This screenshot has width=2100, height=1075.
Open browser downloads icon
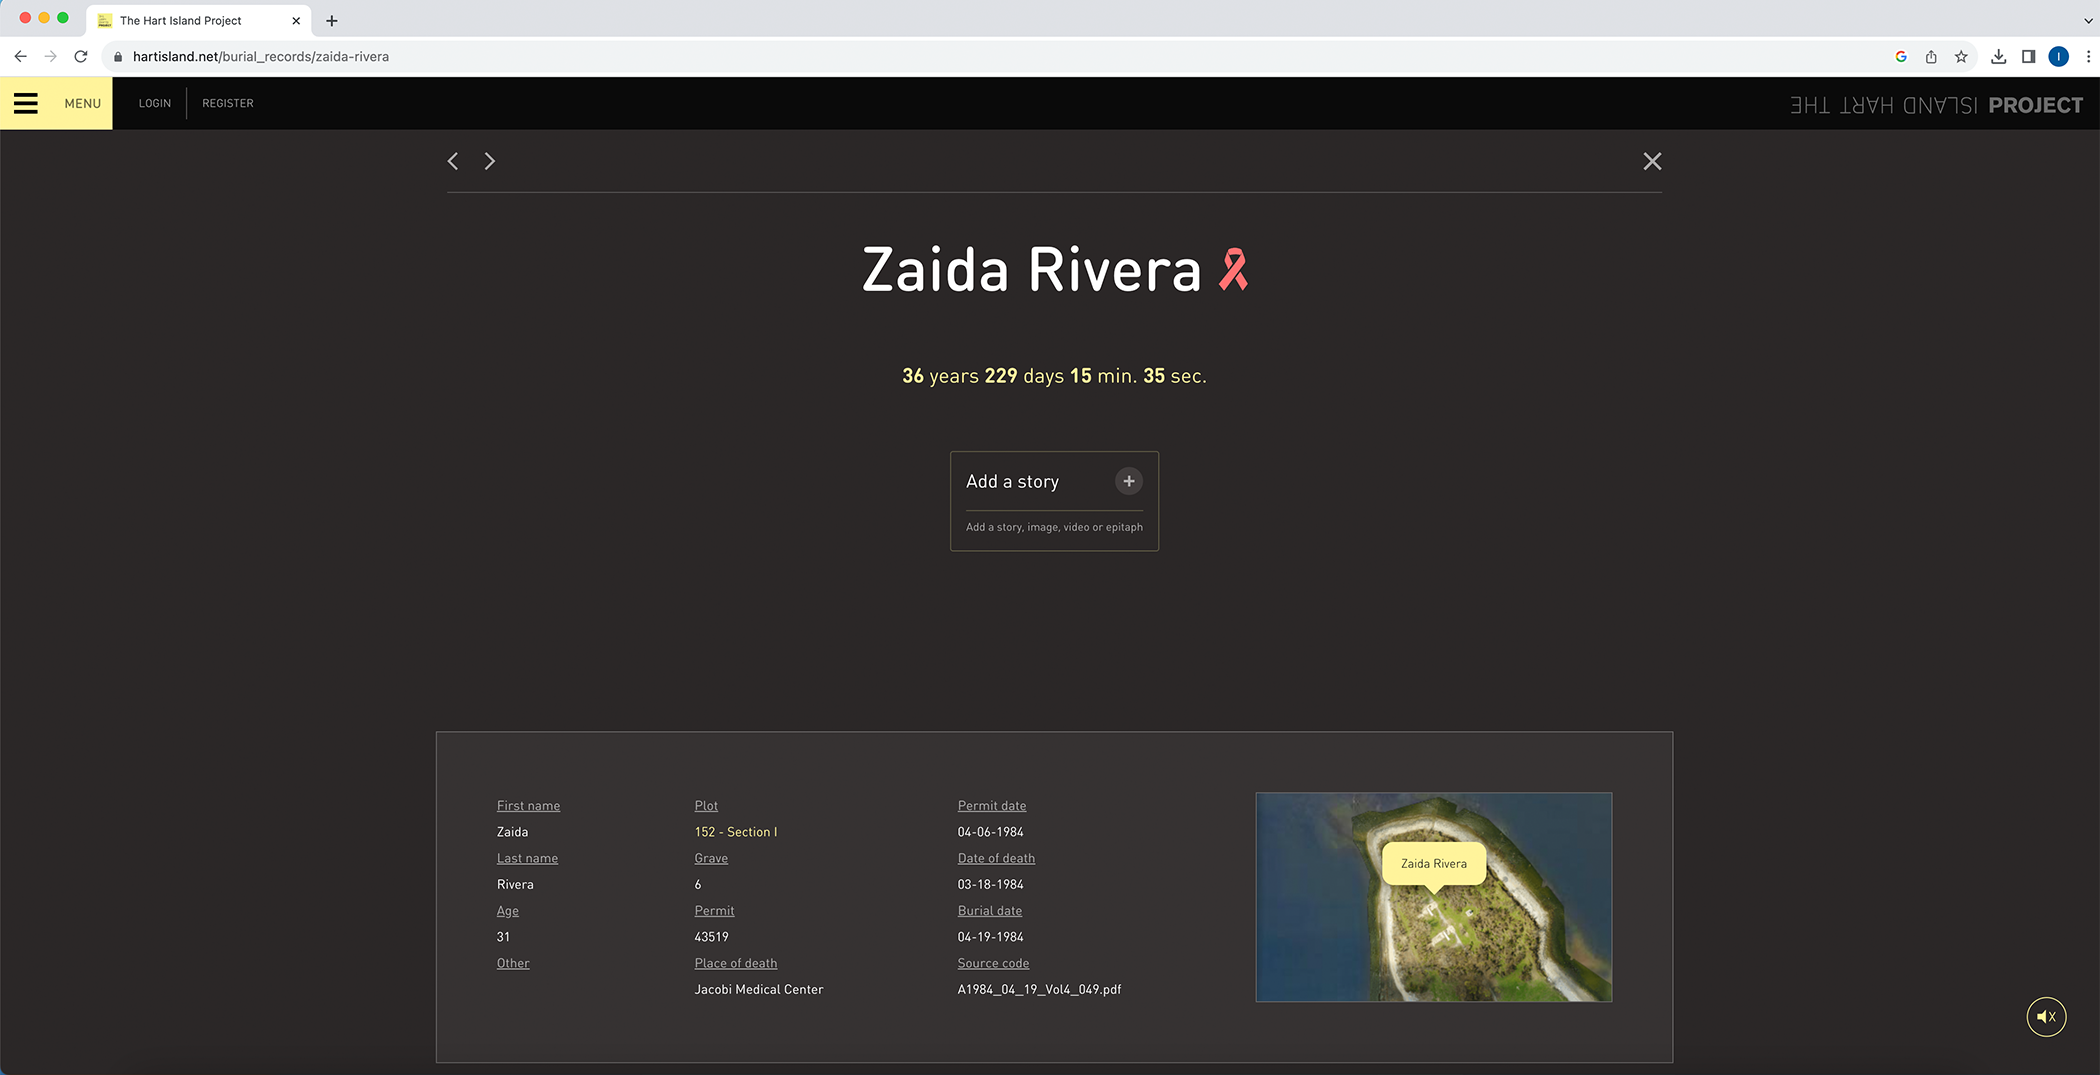click(x=1998, y=57)
